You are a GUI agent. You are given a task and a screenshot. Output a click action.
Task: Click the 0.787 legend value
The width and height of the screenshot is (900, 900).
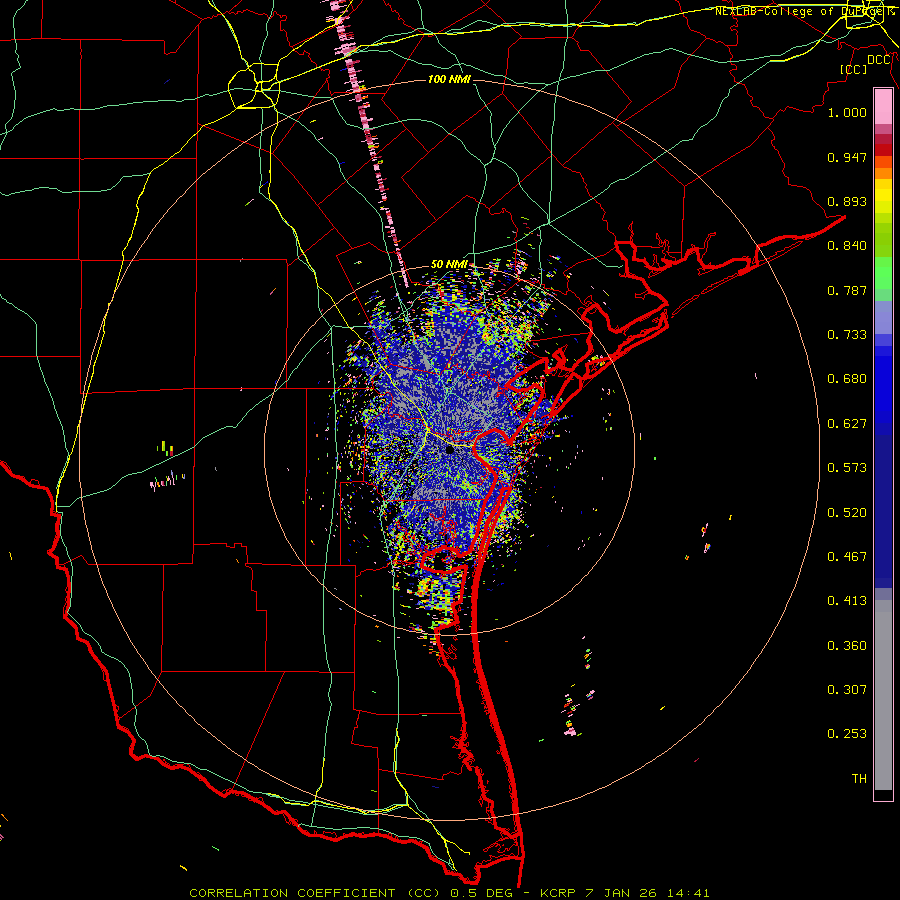pos(847,290)
